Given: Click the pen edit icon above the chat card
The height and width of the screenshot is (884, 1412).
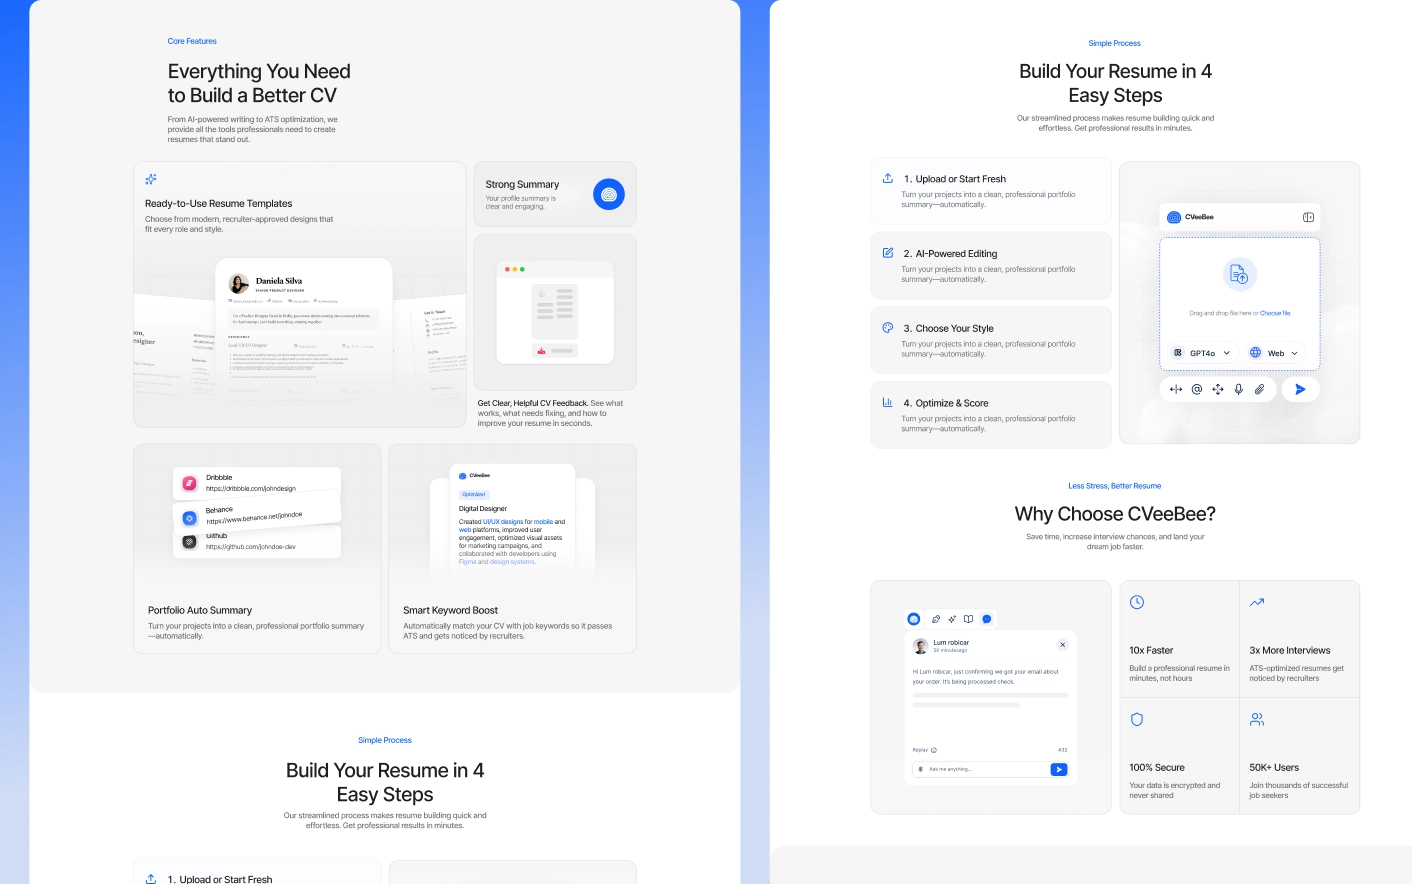Looking at the screenshot, I should (x=936, y=619).
